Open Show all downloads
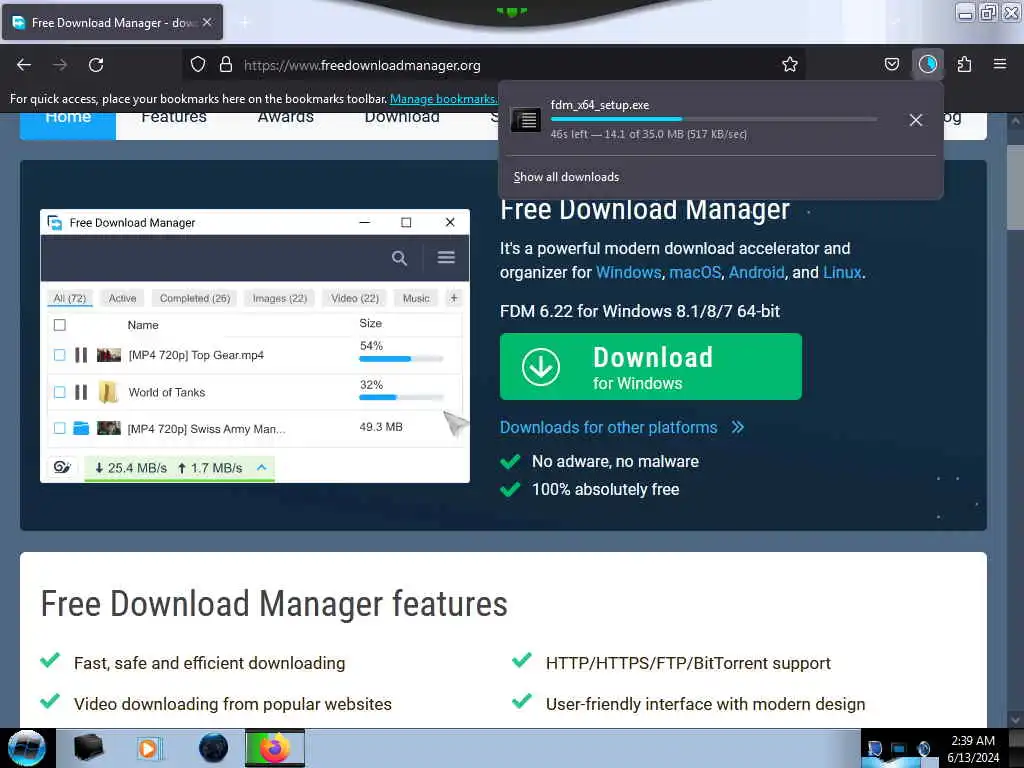 [x=566, y=177]
